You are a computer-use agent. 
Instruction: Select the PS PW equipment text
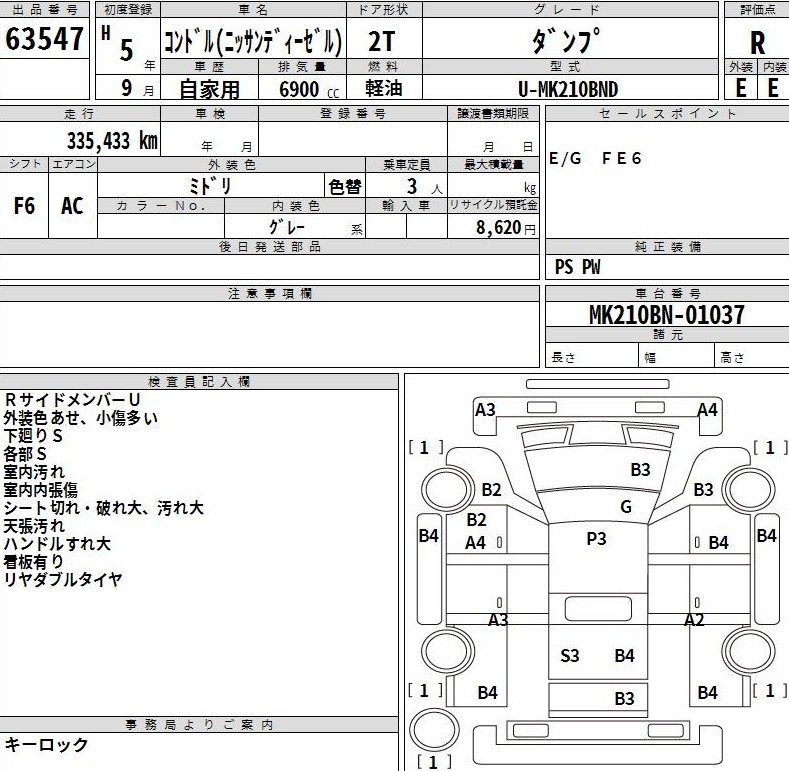click(x=578, y=267)
